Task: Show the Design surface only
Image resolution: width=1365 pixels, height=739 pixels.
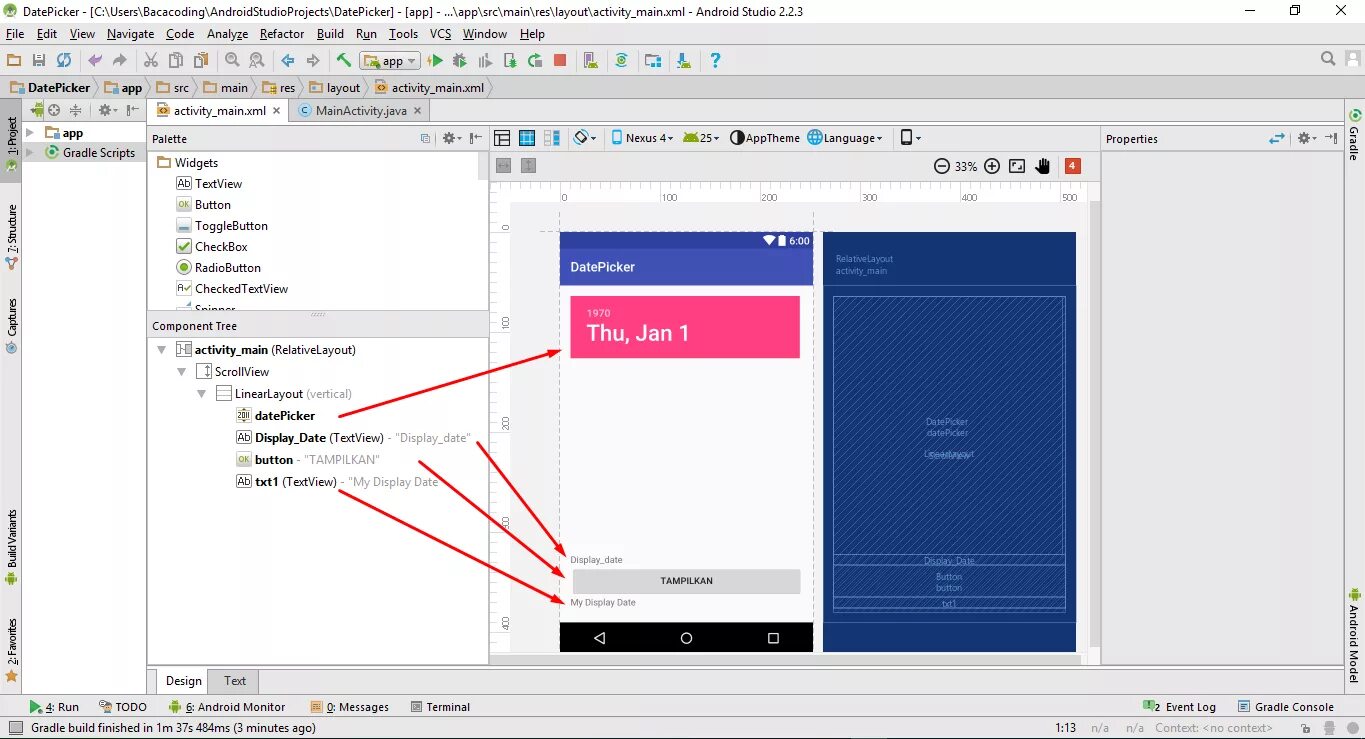Action: 502,138
